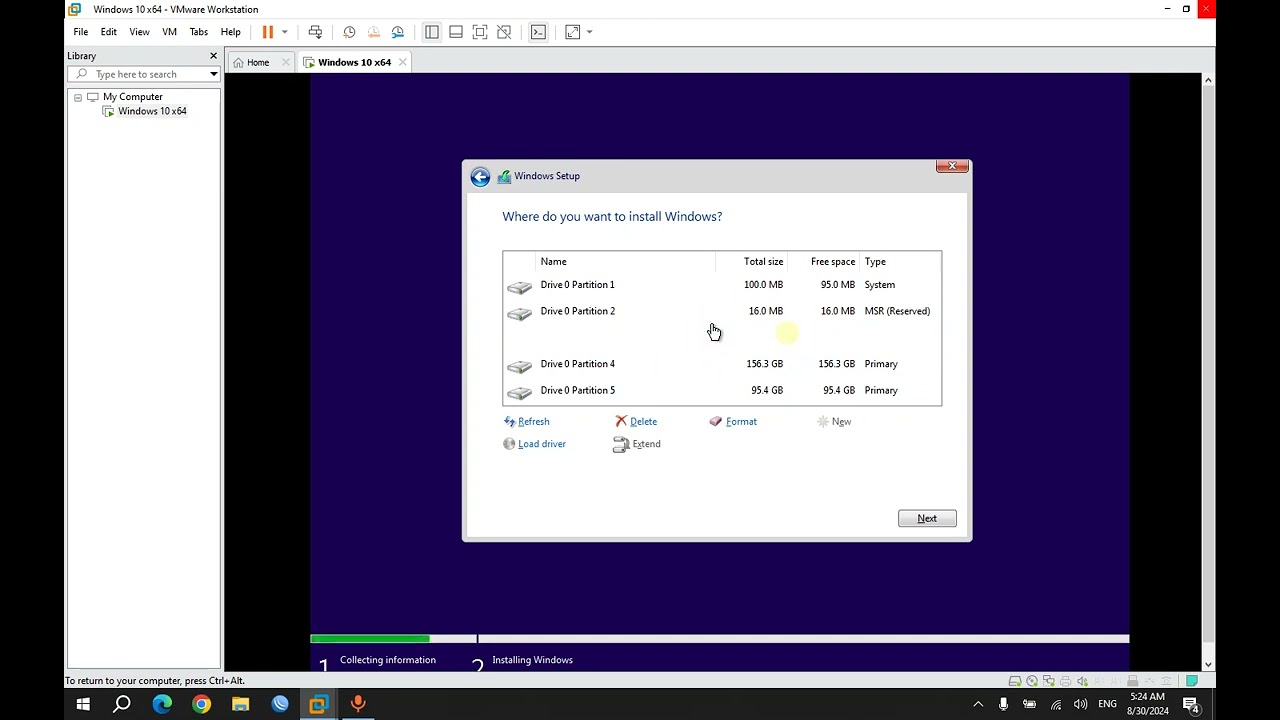Open the Library search dropdown arrow
The image size is (1280, 720).
213,74
